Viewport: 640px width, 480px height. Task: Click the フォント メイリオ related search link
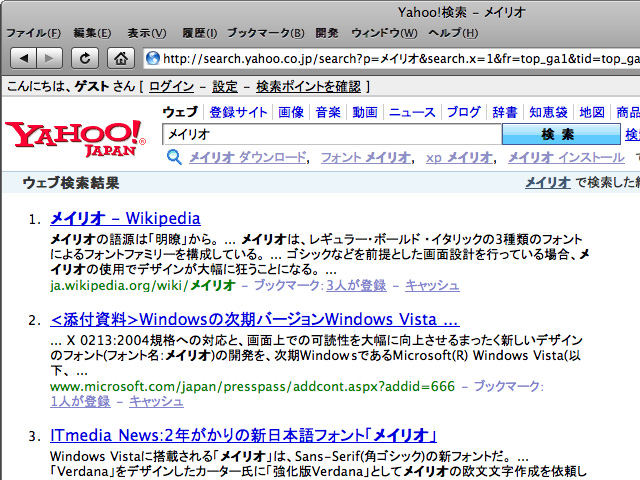click(365, 157)
